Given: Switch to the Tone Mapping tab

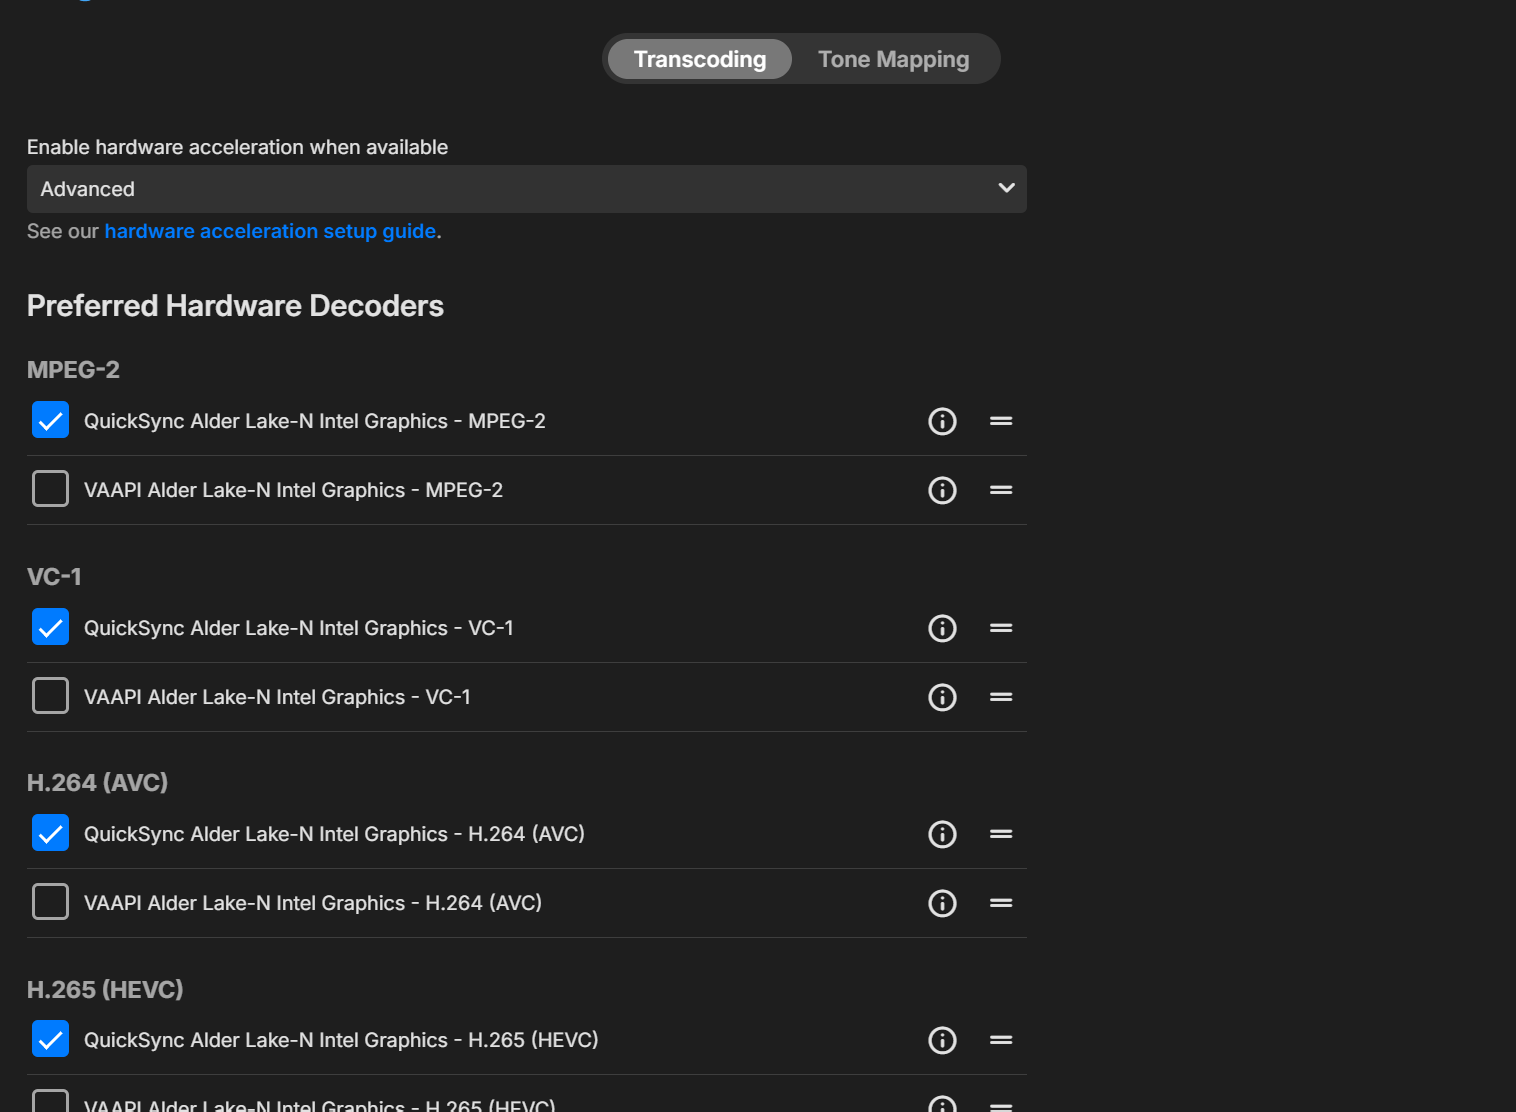Looking at the screenshot, I should tap(893, 59).
